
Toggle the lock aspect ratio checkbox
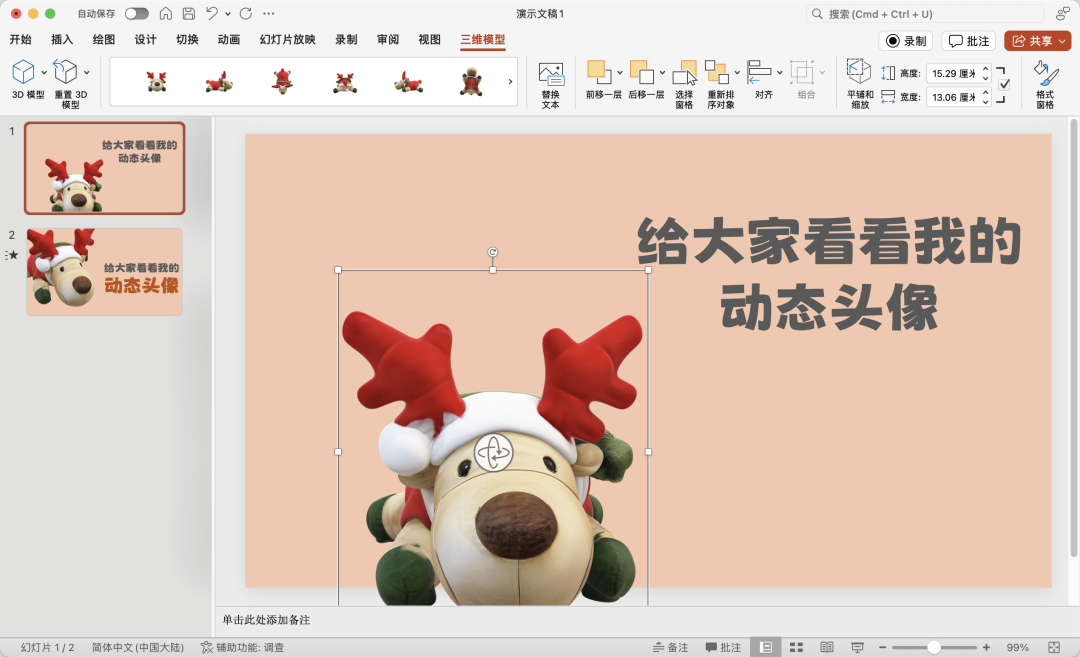coord(1004,84)
